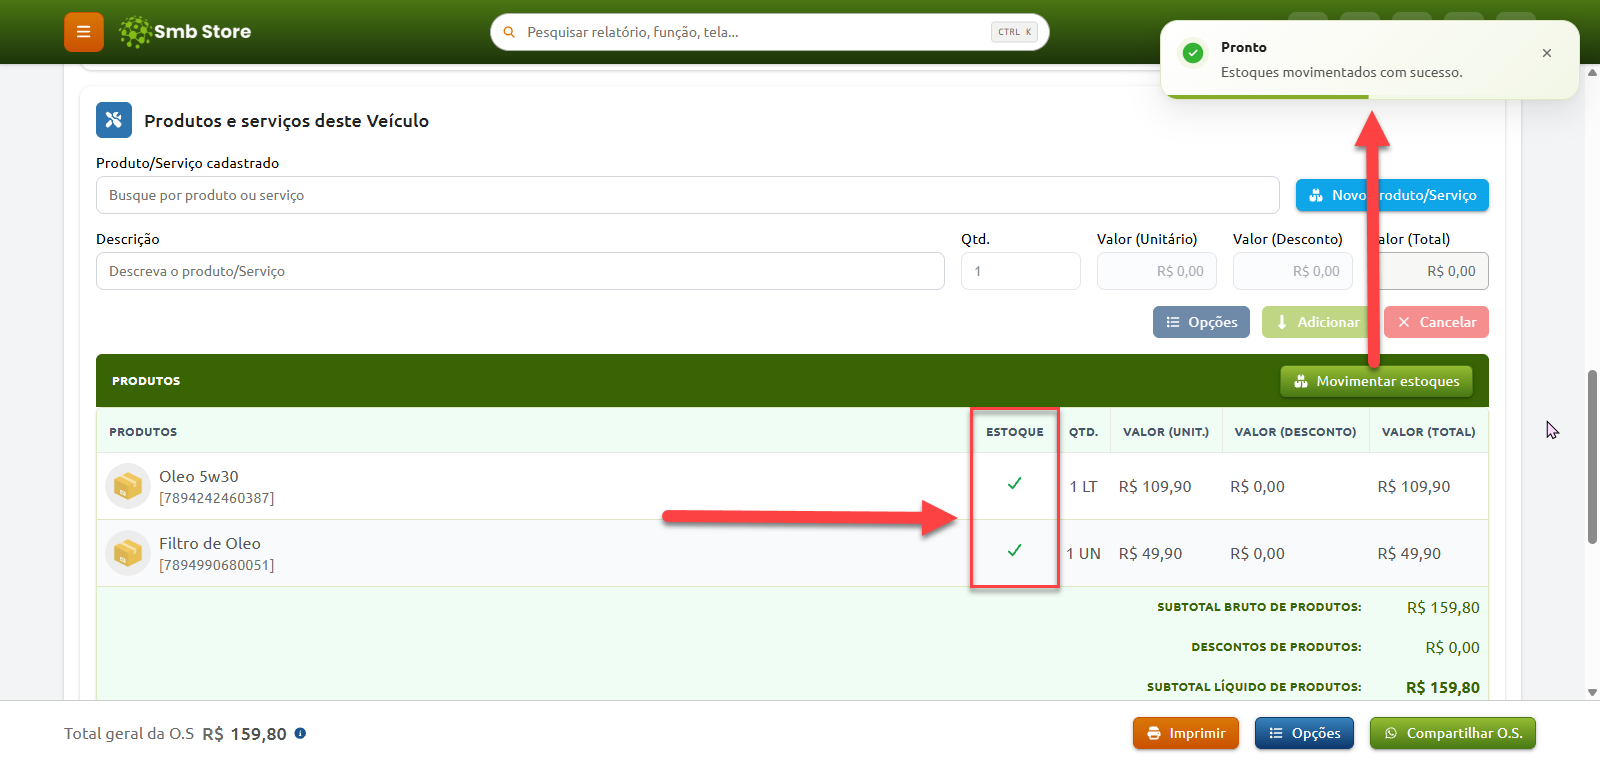Click the blue tools section icon

114,120
